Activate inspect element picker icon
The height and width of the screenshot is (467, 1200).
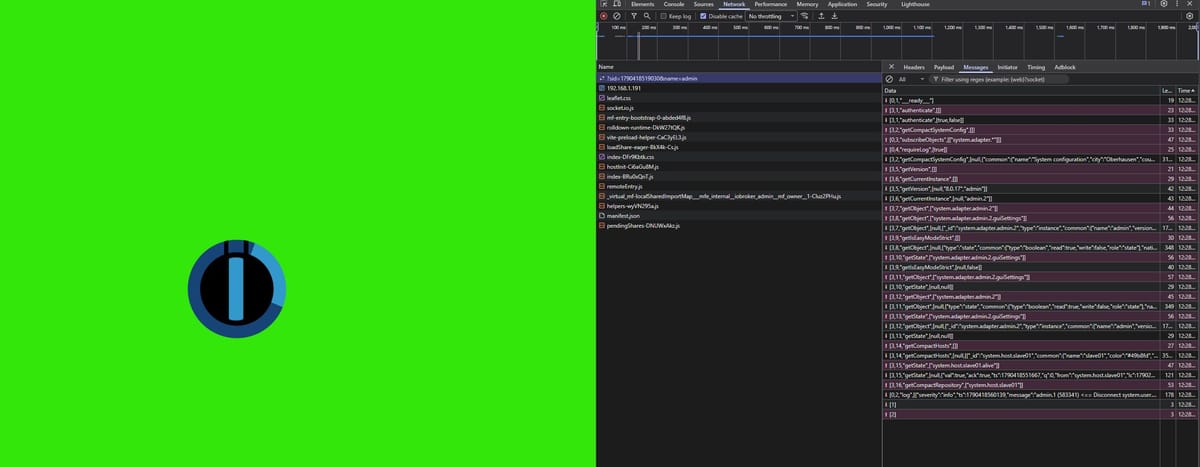(603, 4)
